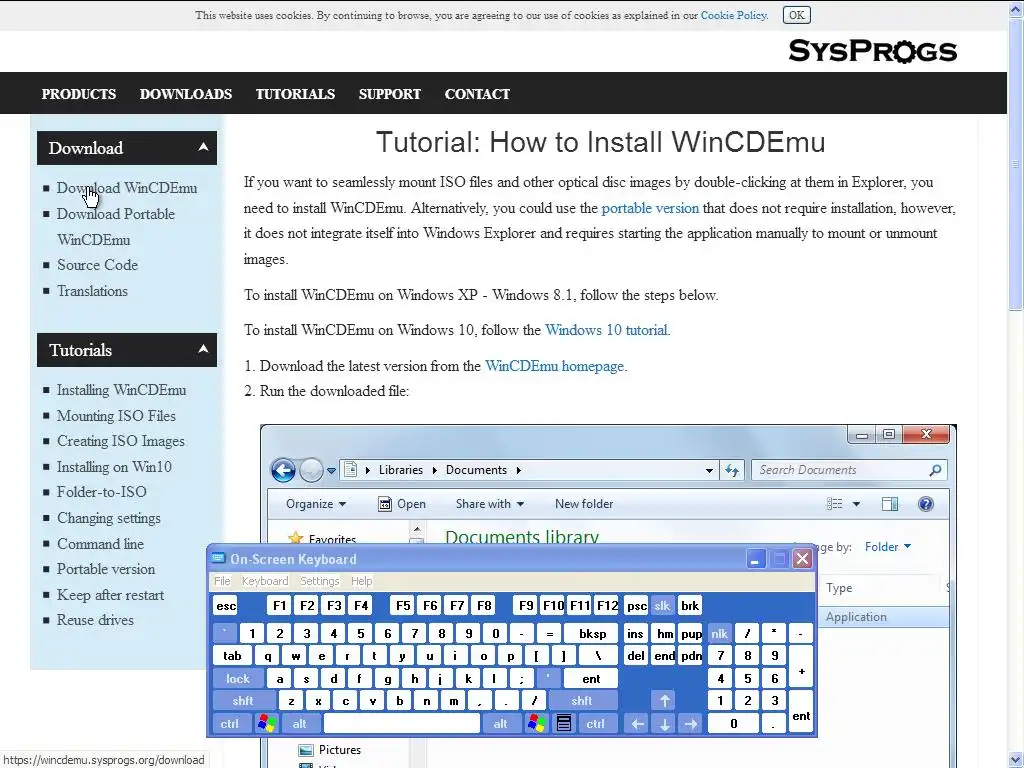
Task: Click the scrollbar up arrow of the page
Action: [1016, 9]
